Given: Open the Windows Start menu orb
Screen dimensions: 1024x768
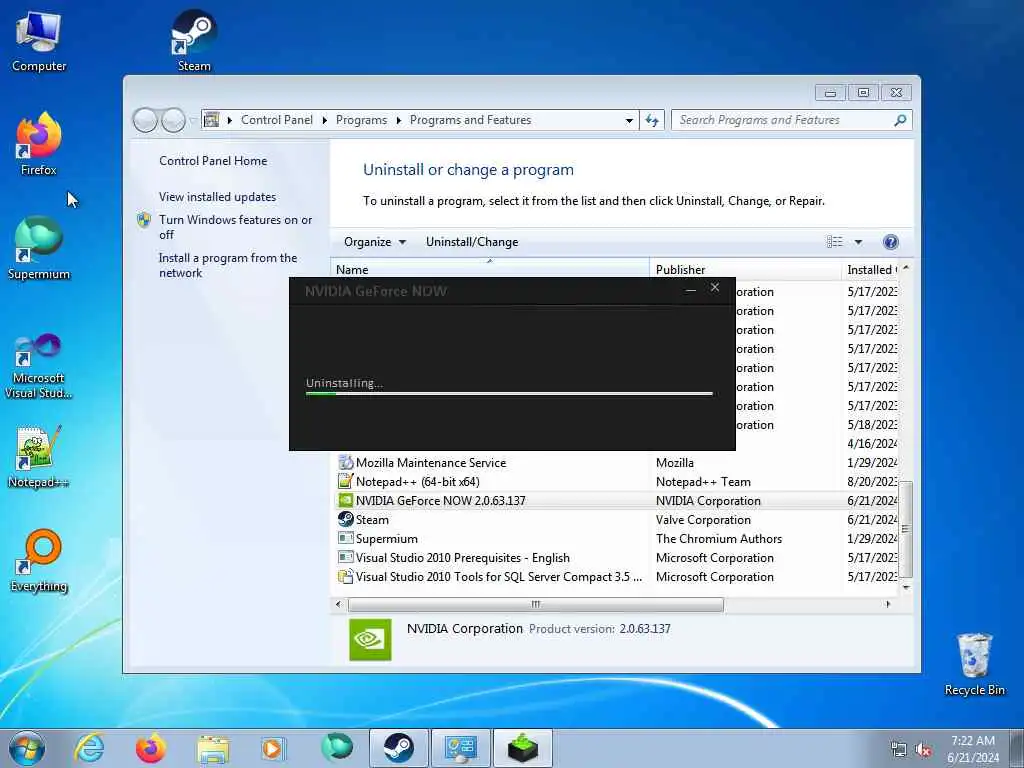Looking at the screenshot, I should pos(27,748).
